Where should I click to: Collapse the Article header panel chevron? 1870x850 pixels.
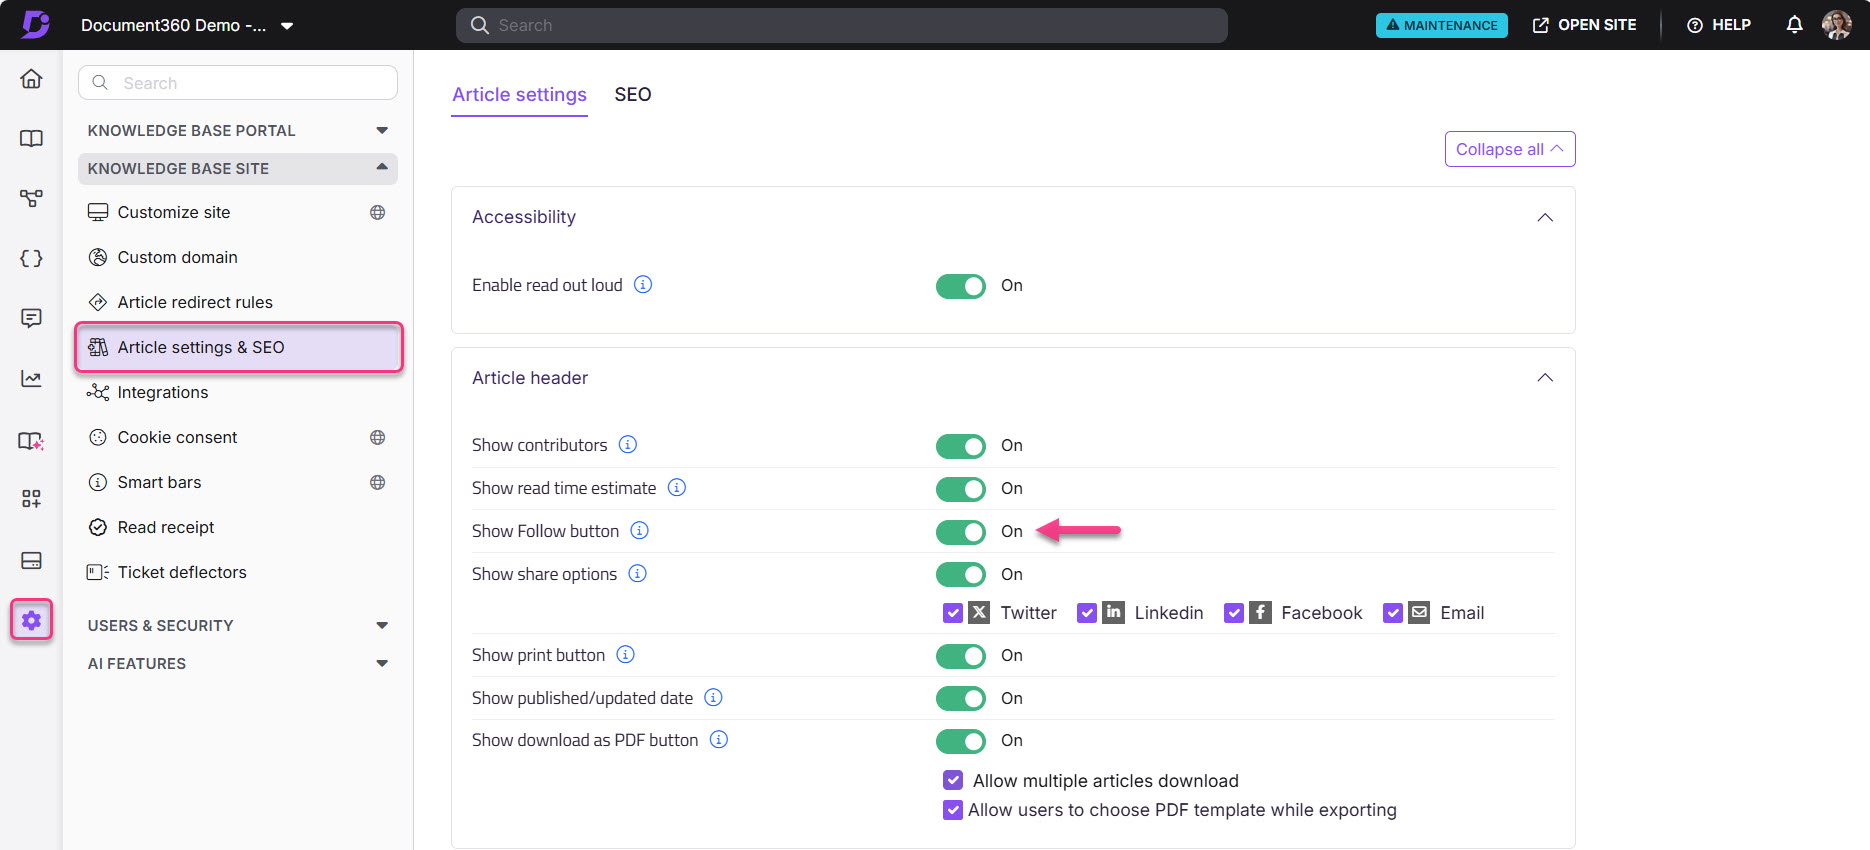1545,377
